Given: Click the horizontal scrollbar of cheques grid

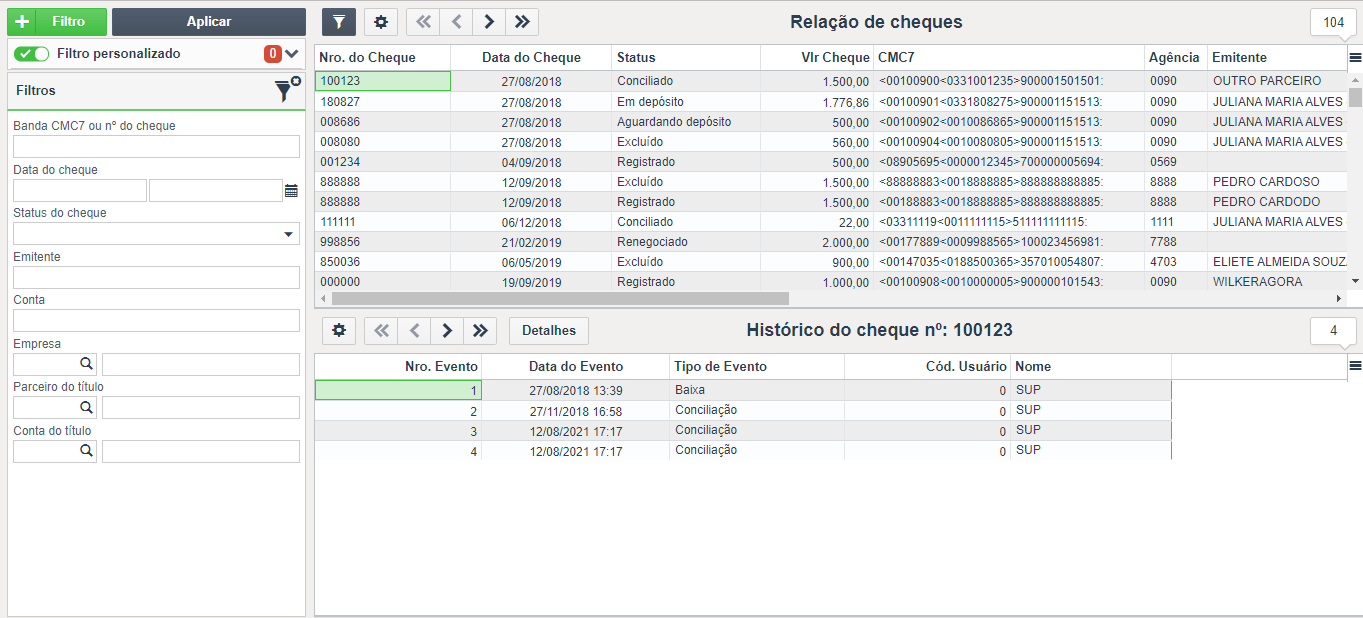Looking at the screenshot, I should (x=560, y=298).
